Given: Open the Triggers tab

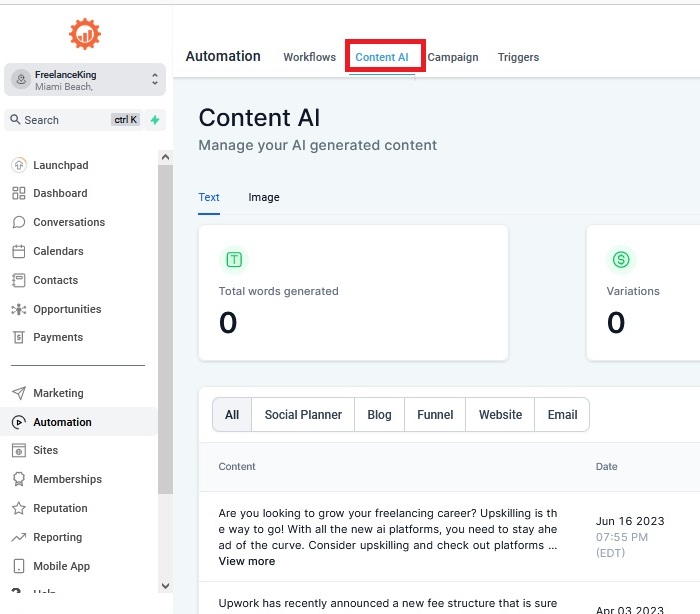Looking at the screenshot, I should 518,57.
